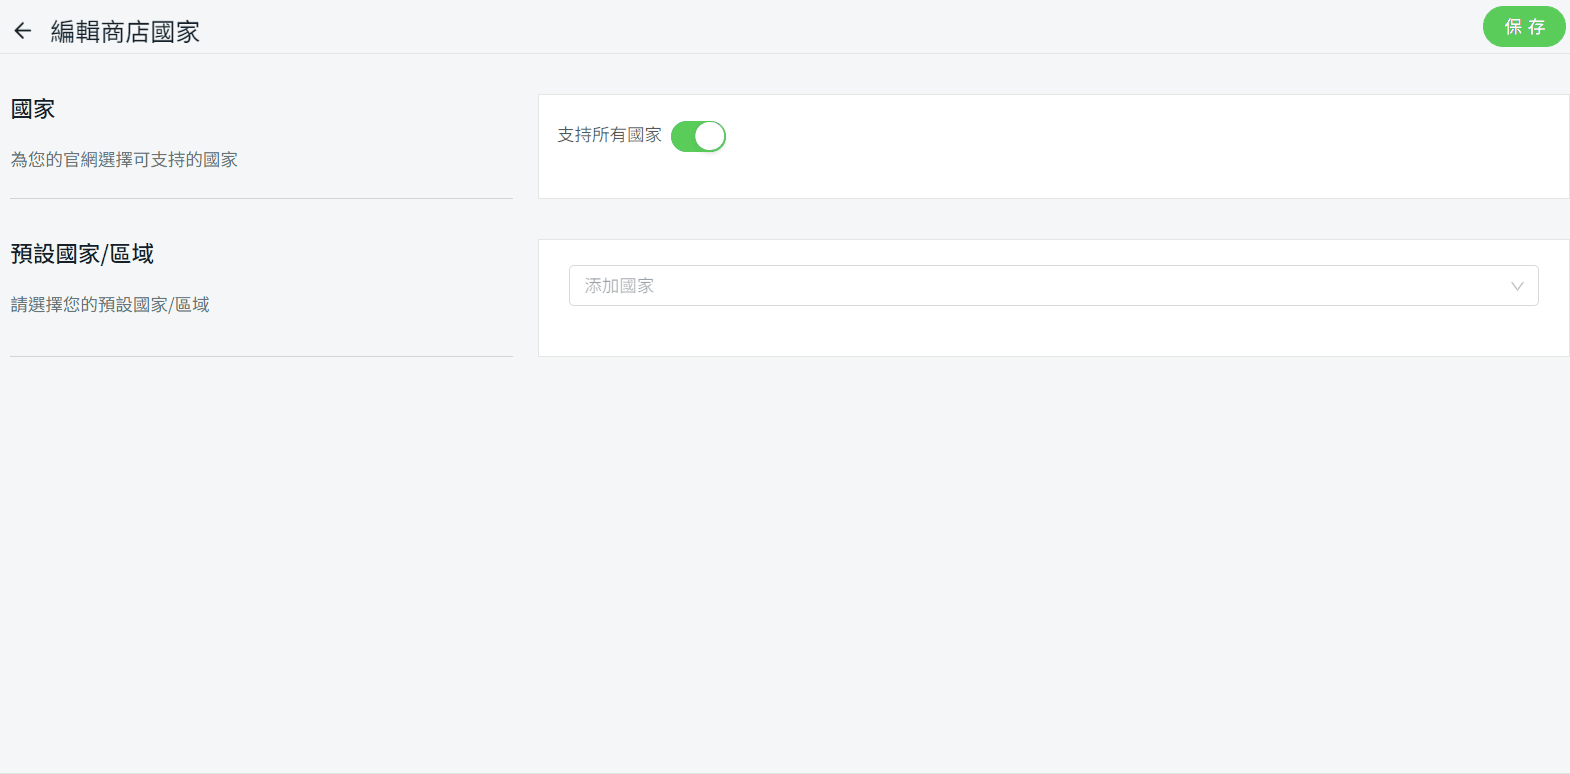Click description 為您的官網選擇可支持的國家

coord(124,160)
